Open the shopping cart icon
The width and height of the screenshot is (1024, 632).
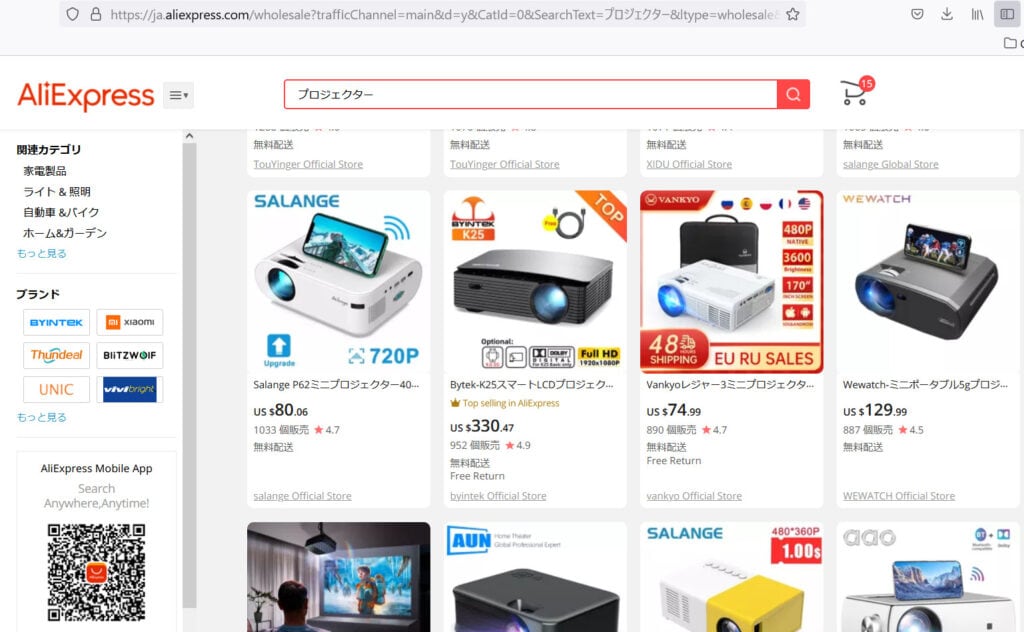tap(856, 92)
